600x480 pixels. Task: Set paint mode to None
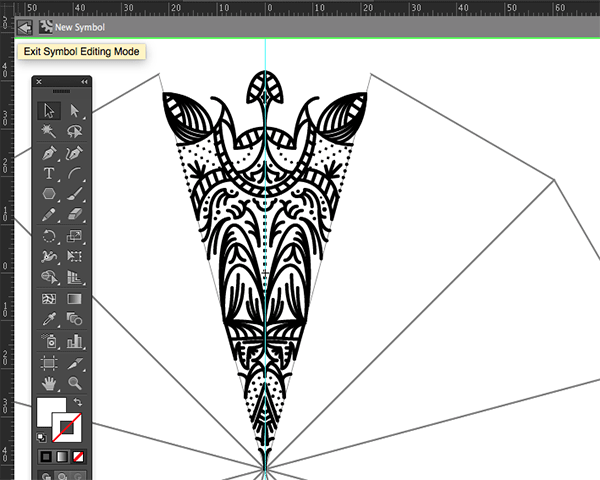point(79,456)
